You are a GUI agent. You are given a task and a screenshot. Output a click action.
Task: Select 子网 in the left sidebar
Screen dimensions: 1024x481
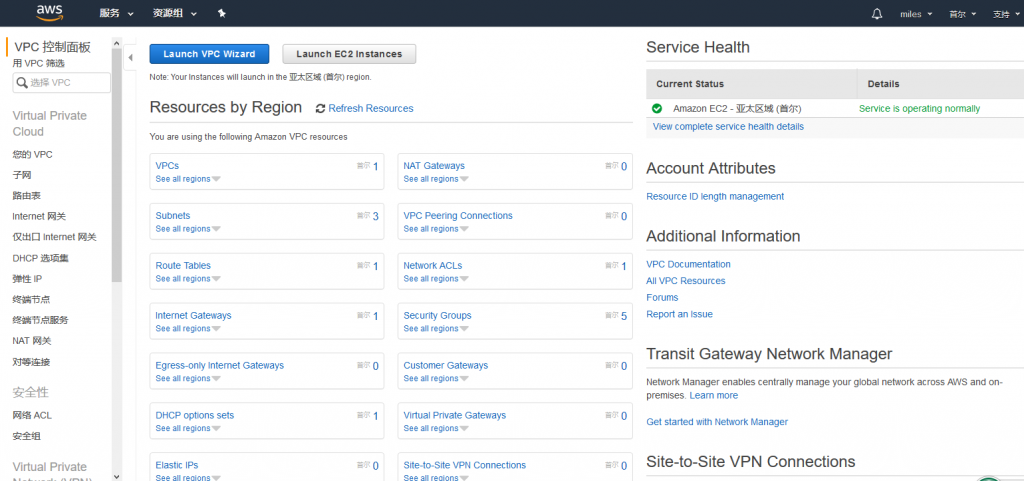pyautogui.click(x=22, y=175)
